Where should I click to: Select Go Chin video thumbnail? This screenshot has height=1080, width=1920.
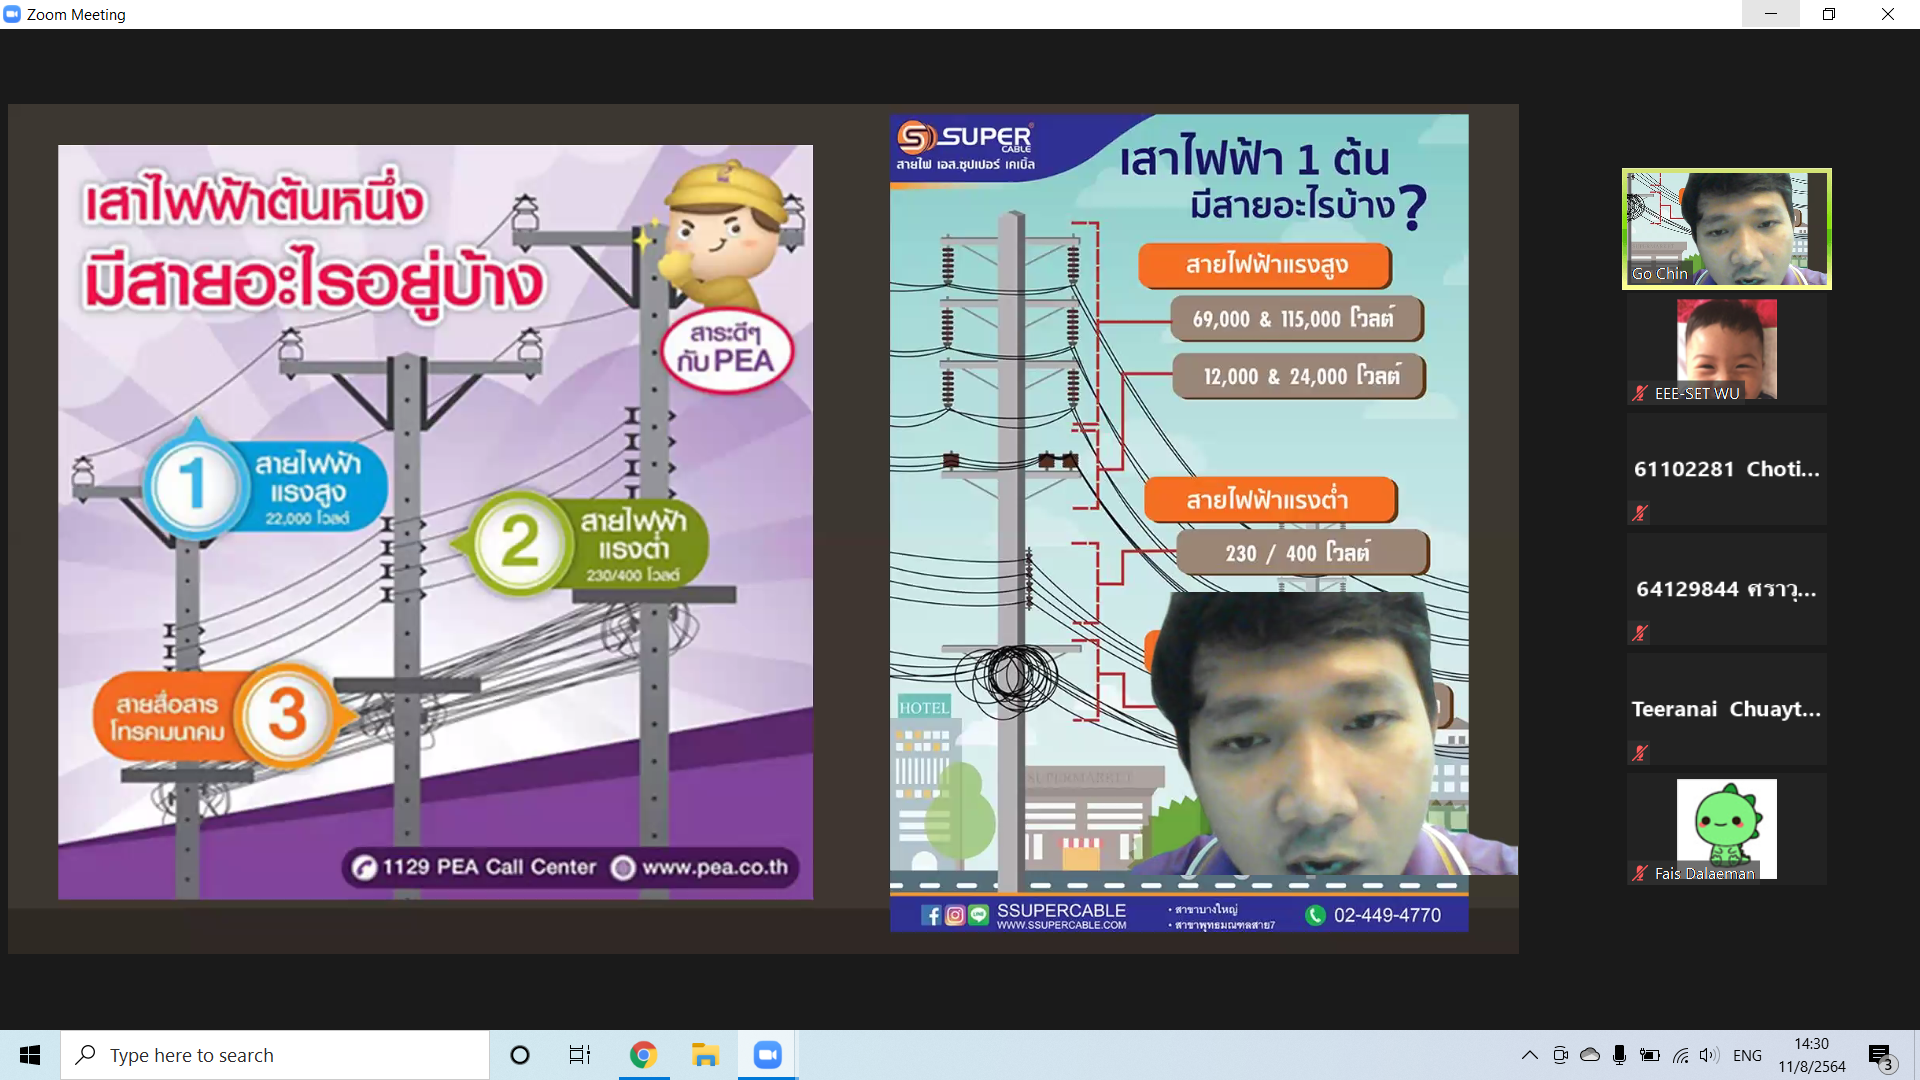click(1726, 229)
